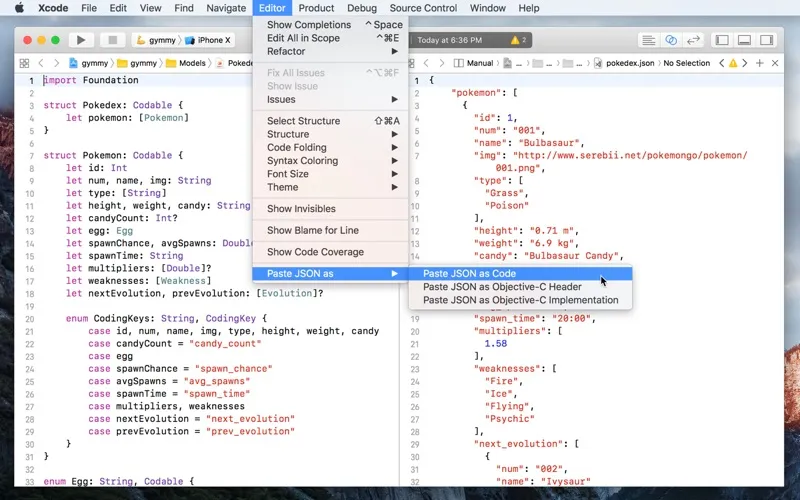Click the gymmy folder in breadcrumb

[x=137, y=63]
